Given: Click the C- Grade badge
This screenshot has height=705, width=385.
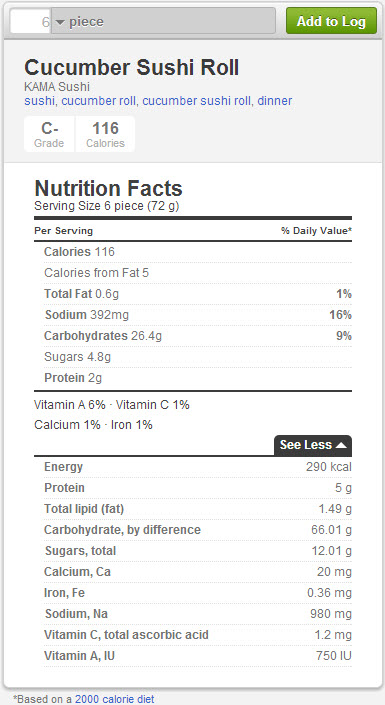Looking at the screenshot, I should [49, 134].
